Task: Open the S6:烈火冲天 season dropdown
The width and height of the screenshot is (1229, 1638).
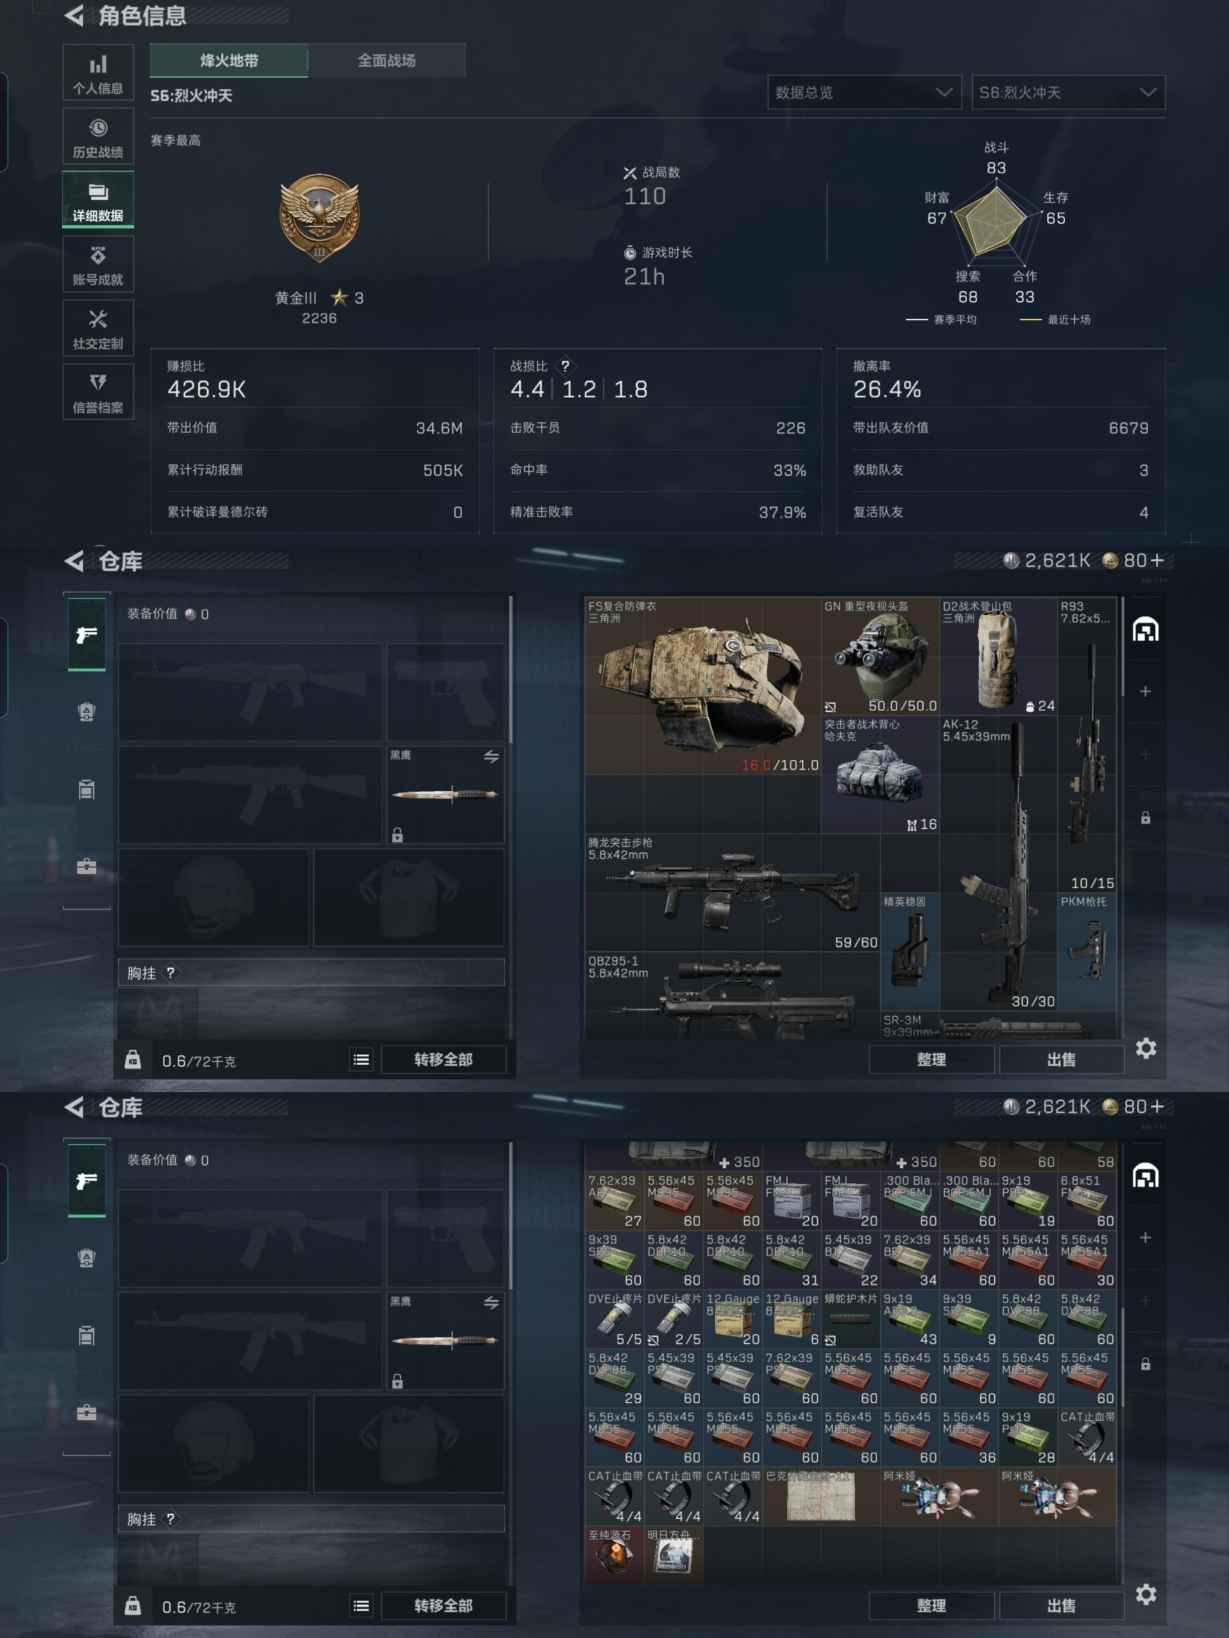Action: (x=1068, y=92)
